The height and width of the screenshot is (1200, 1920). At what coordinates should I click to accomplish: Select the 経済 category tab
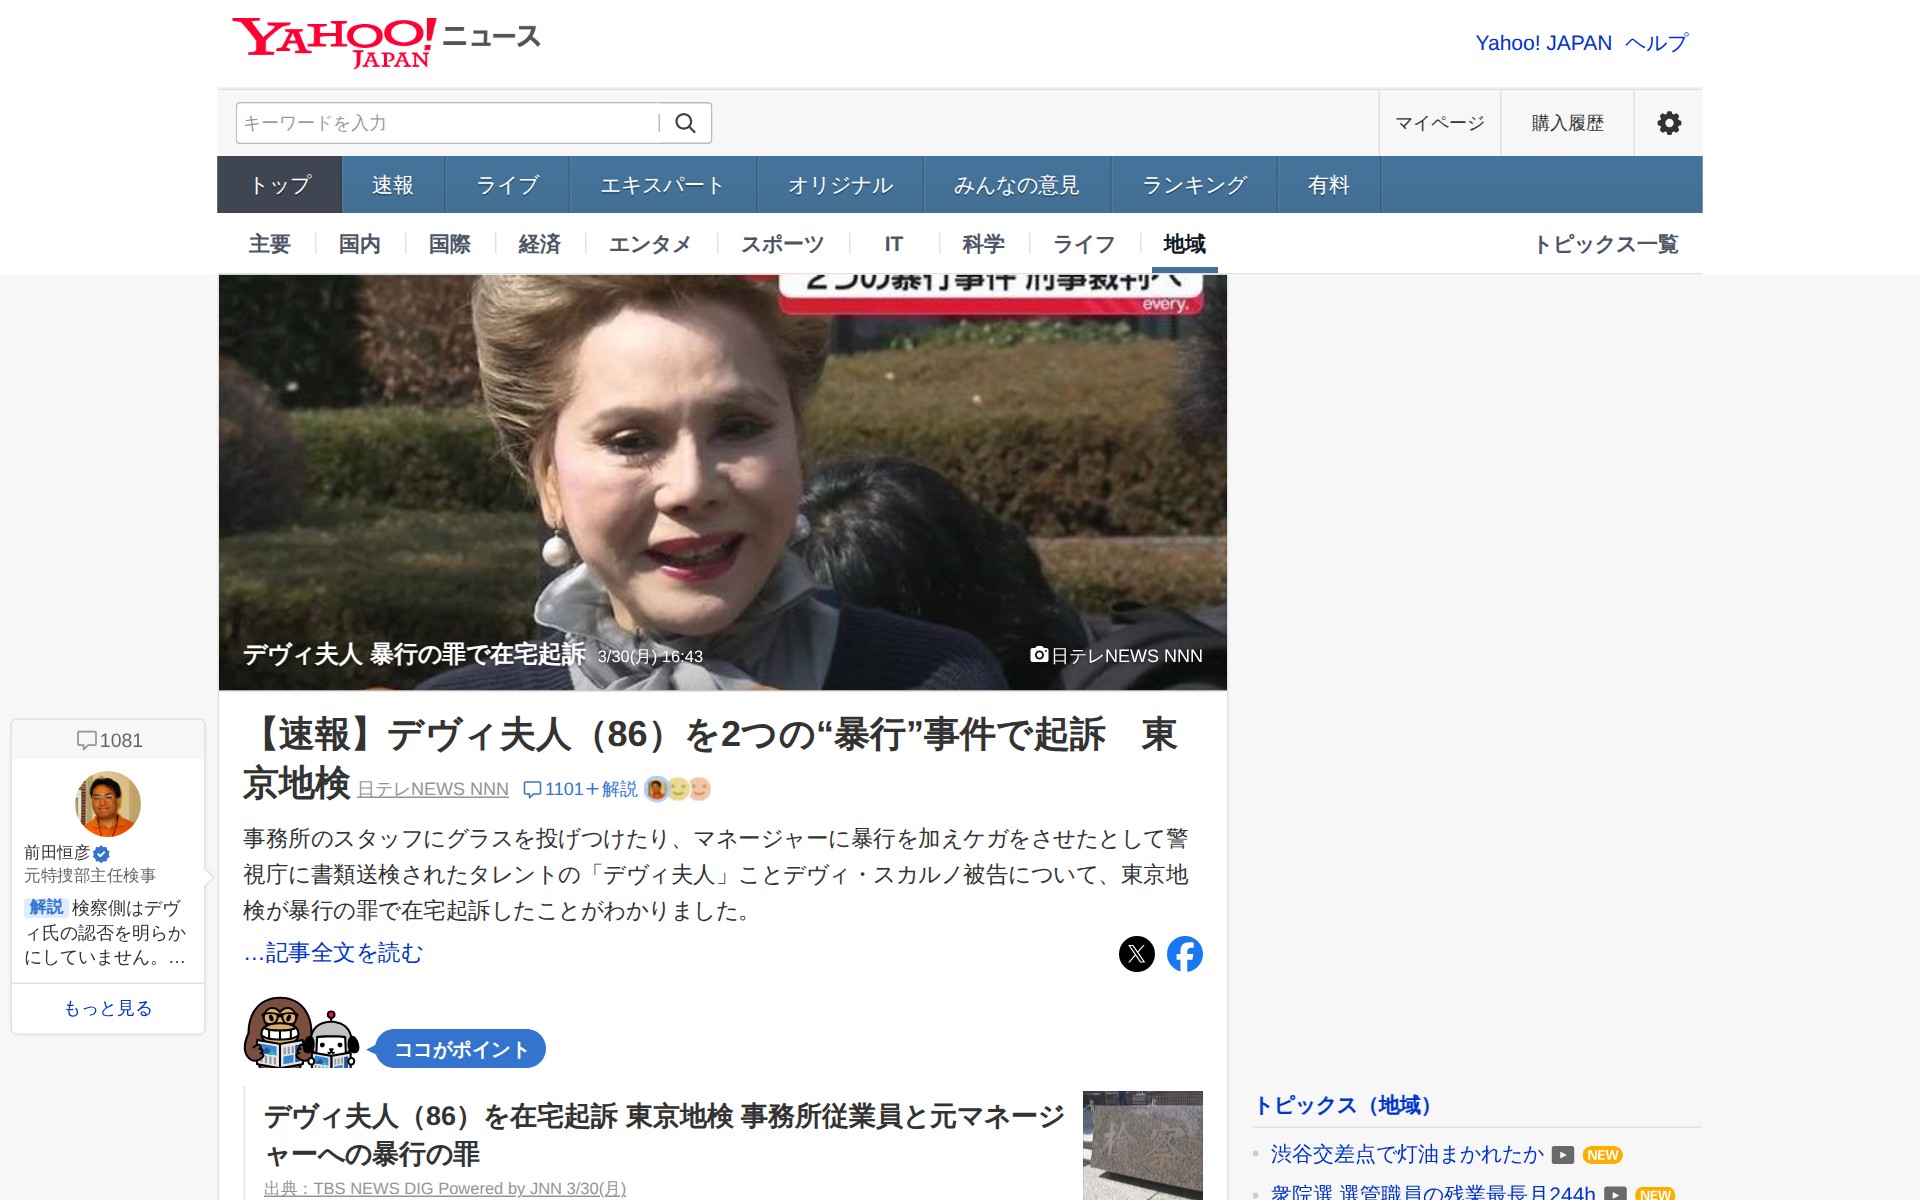tap(539, 244)
